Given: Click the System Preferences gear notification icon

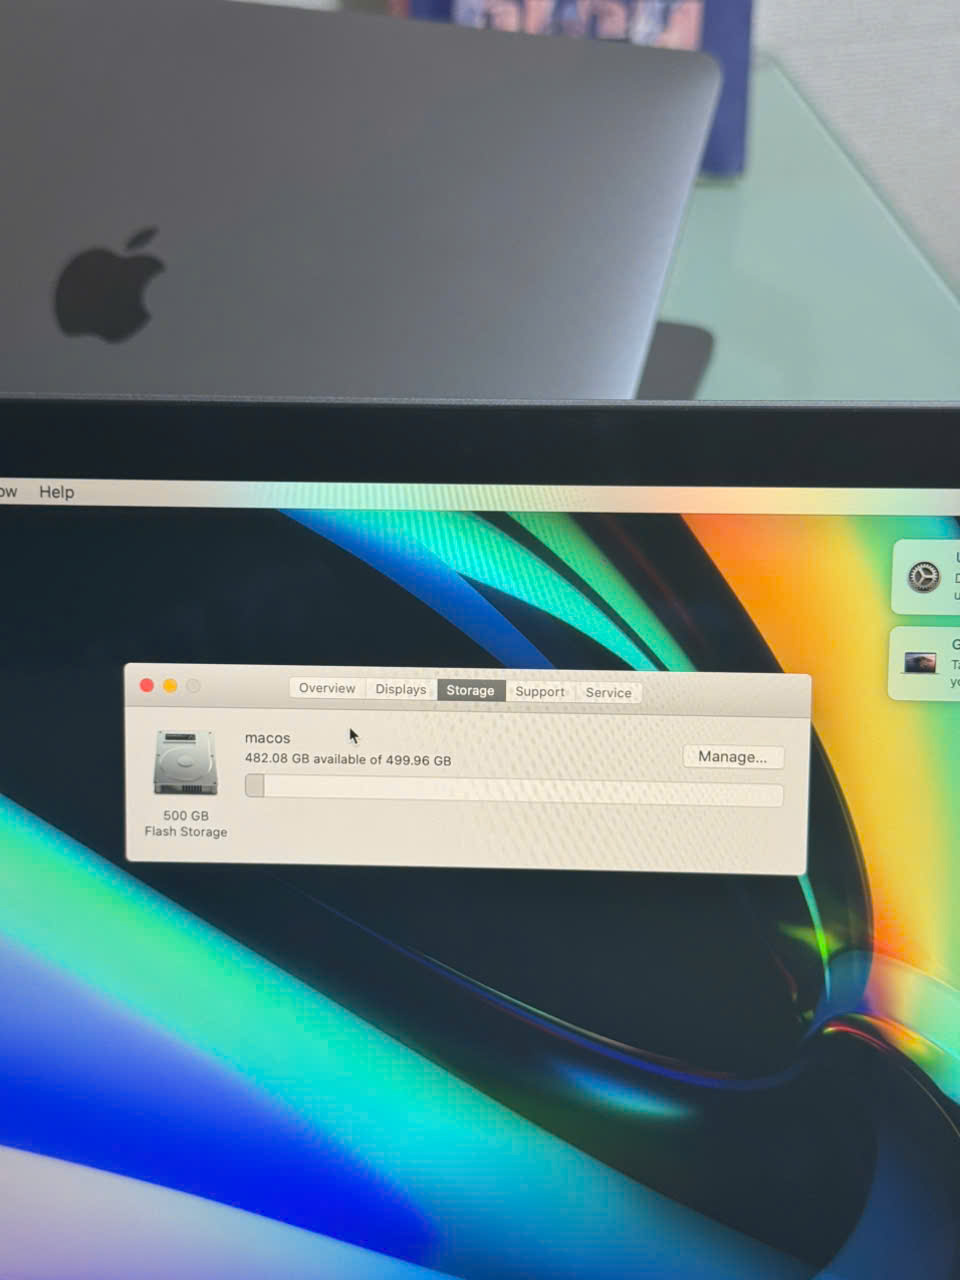Looking at the screenshot, I should coord(924,577).
